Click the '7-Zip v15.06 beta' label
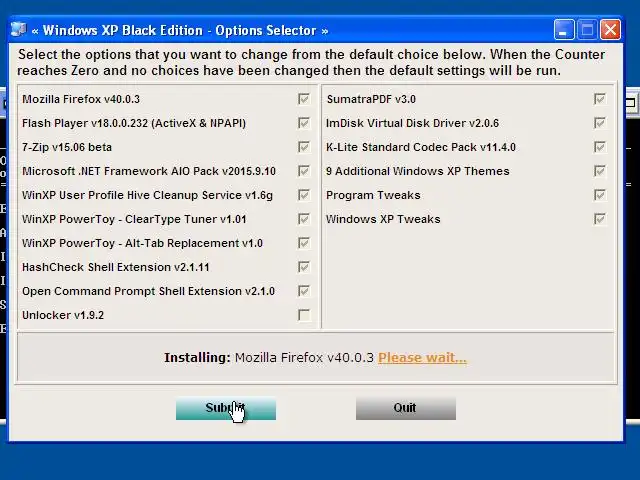The image size is (640, 480). (x=67, y=147)
